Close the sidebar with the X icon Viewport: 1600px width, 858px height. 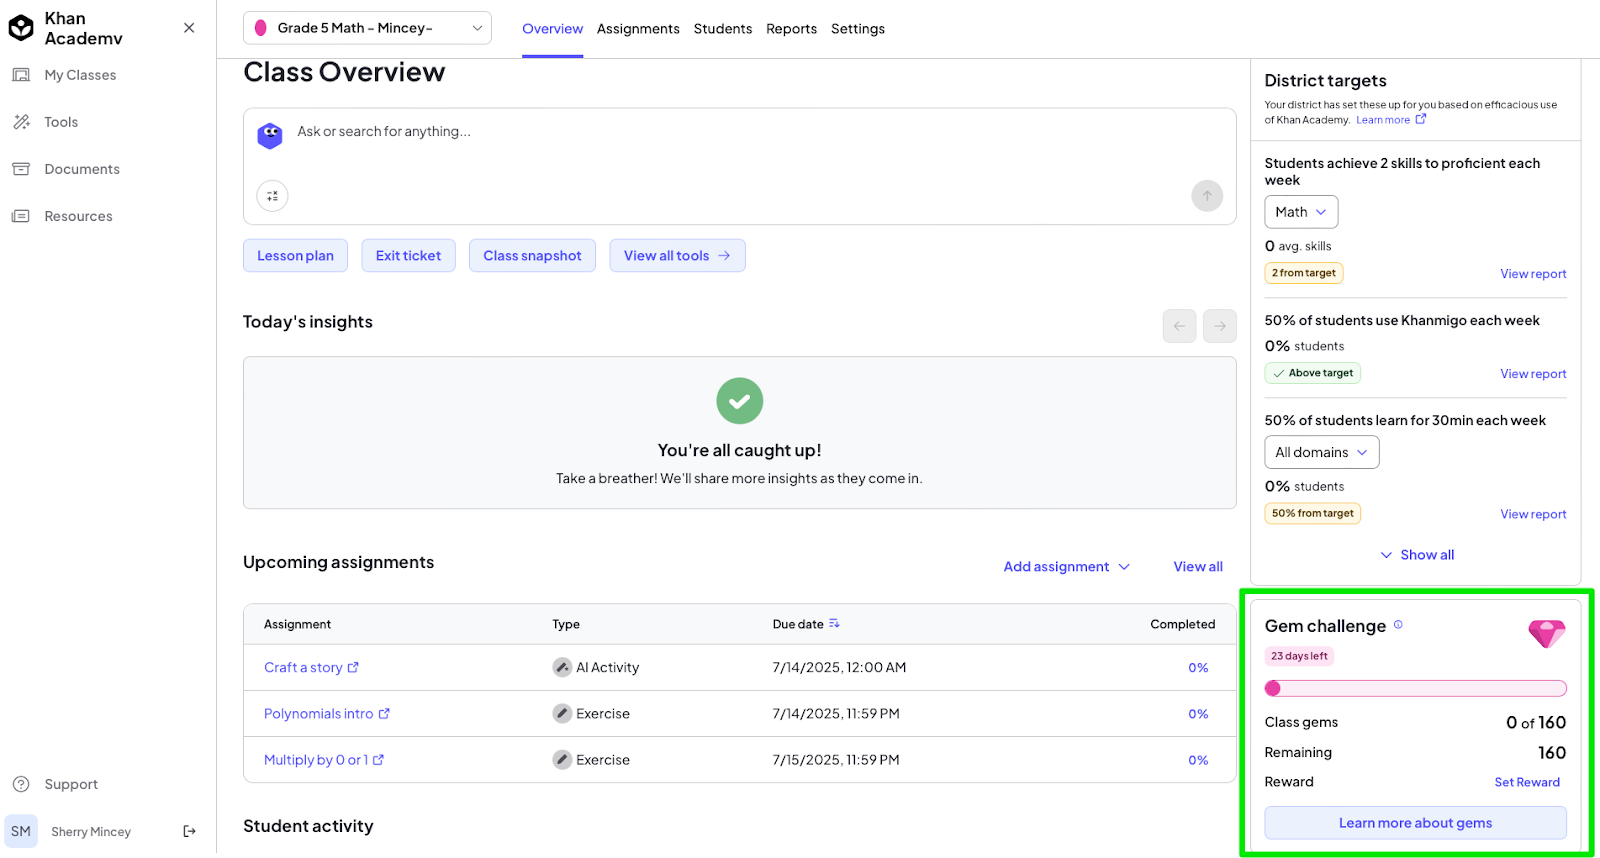pyautogui.click(x=189, y=28)
